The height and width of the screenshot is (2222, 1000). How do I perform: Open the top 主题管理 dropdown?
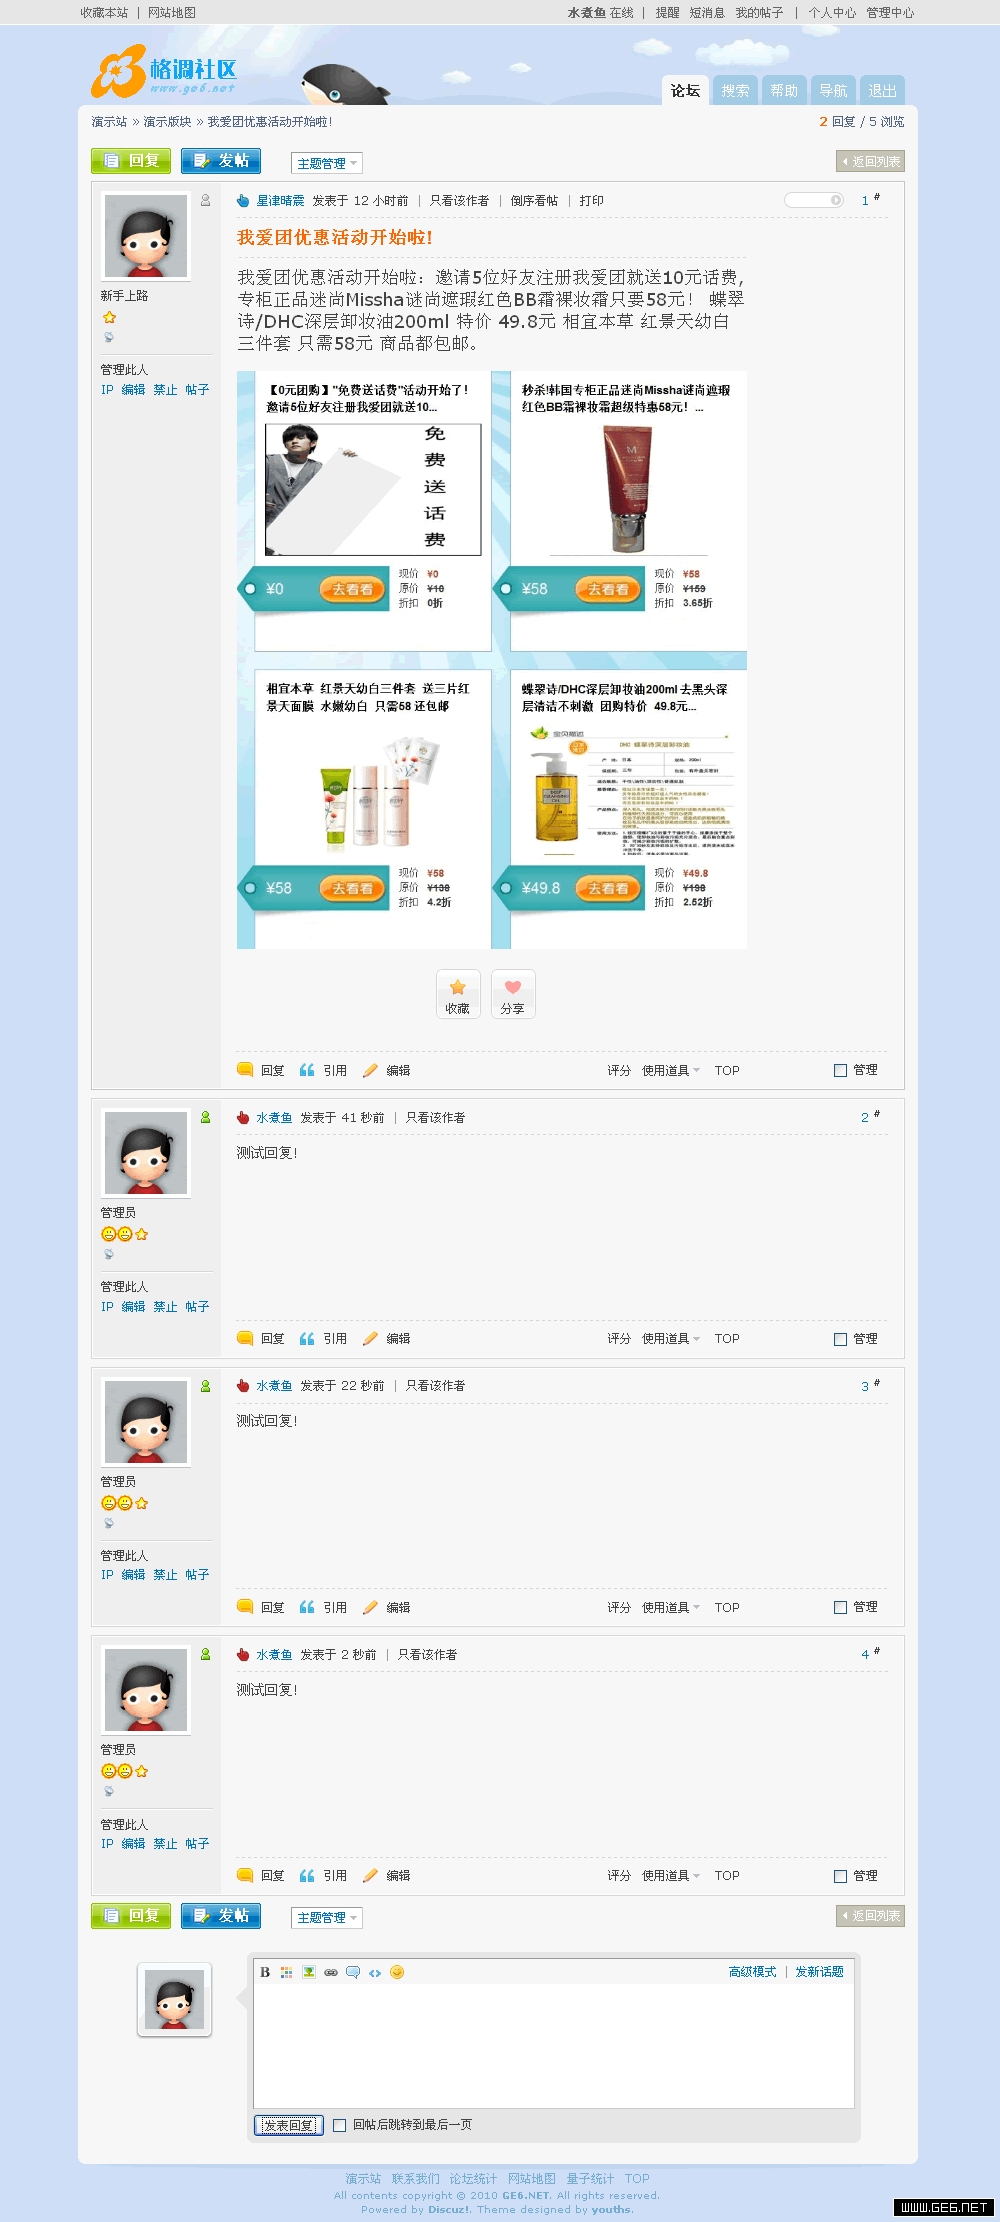[x=327, y=163]
